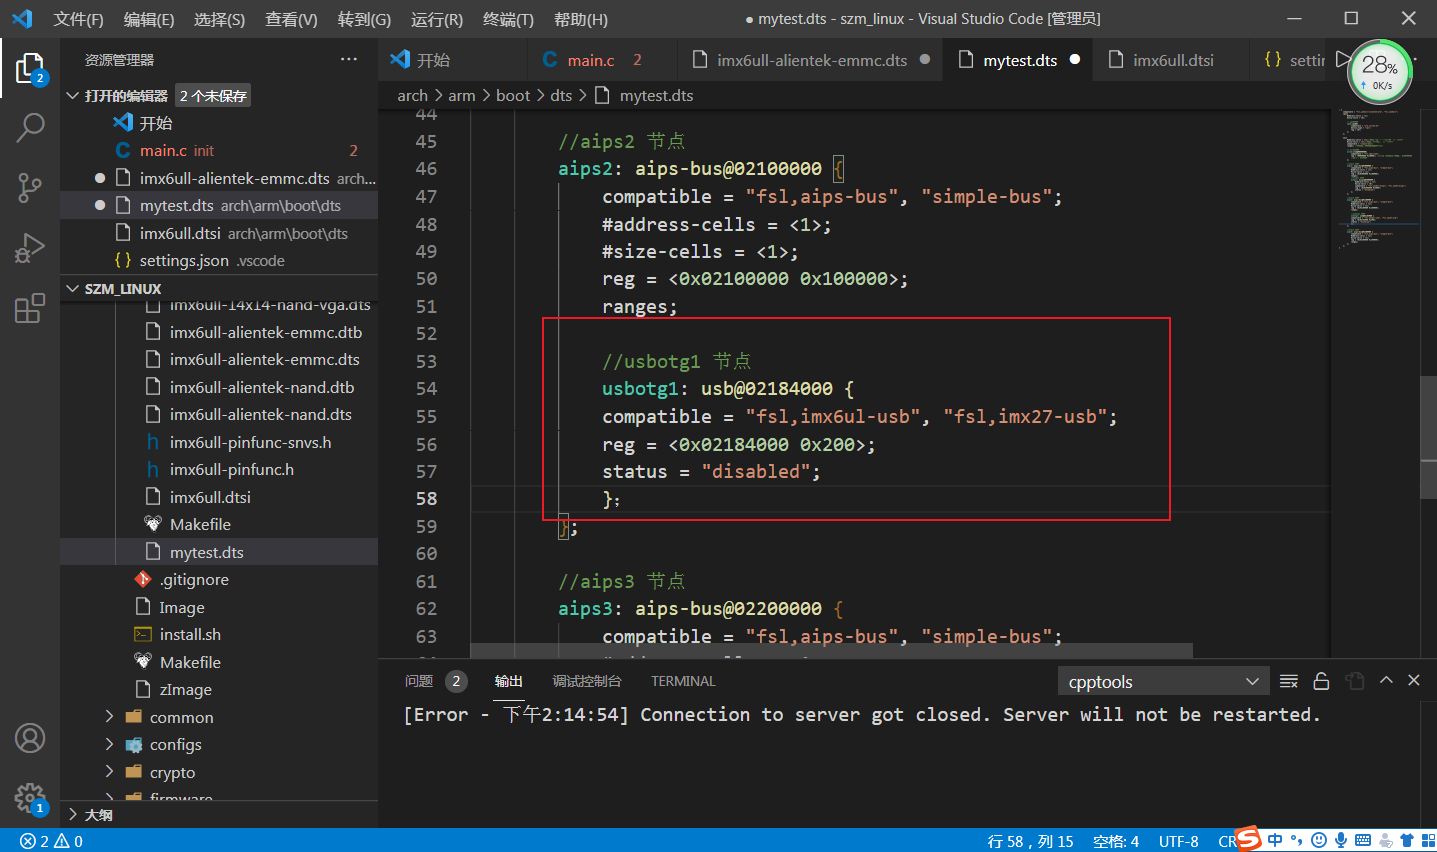
Task: Open the Search view in the activity bar
Action: coord(30,128)
